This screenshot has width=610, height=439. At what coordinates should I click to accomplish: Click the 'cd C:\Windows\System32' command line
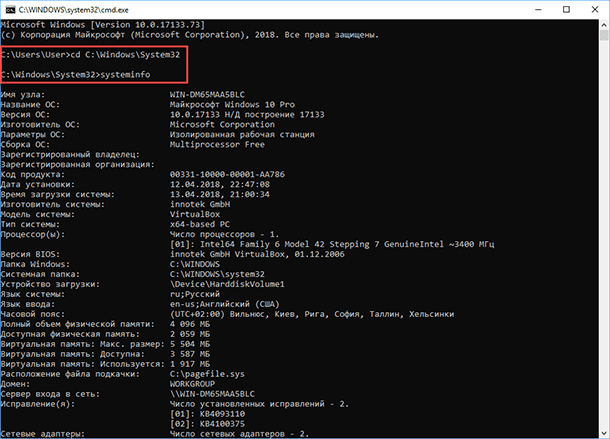click(x=90, y=55)
